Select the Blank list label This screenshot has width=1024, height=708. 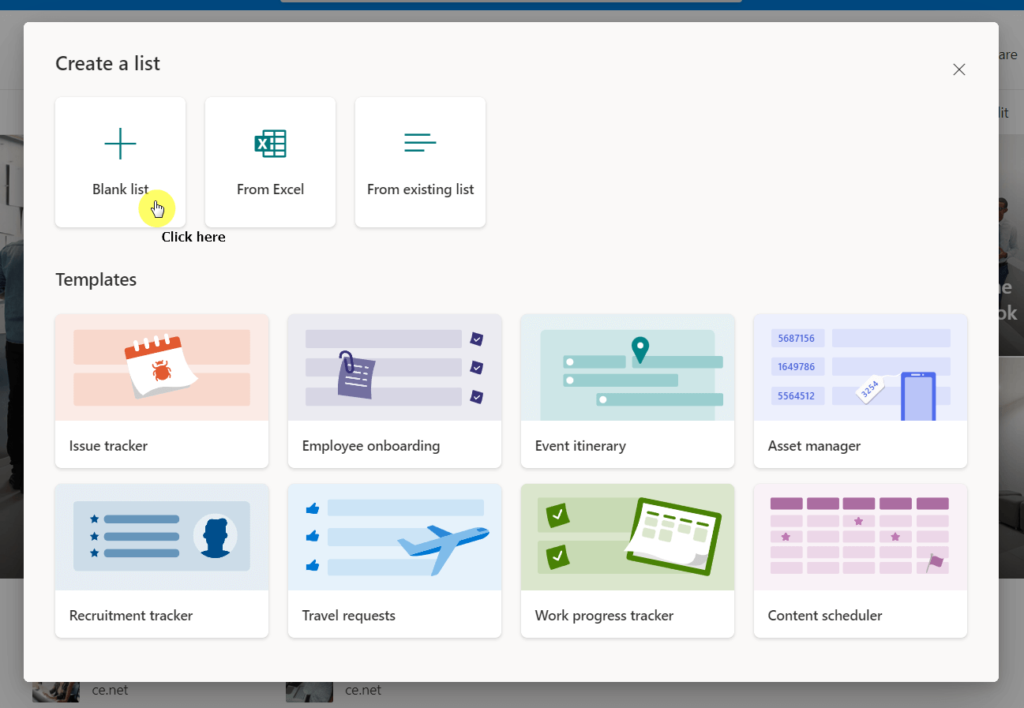[120, 189]
